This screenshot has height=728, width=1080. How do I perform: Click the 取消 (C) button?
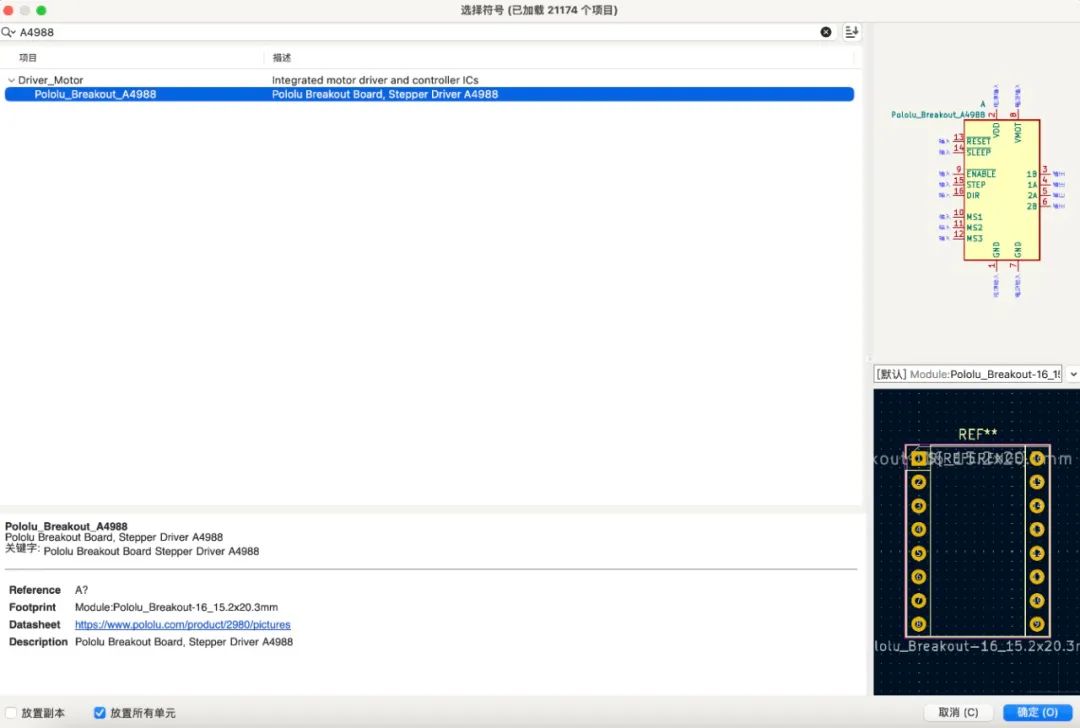click(x=958, y=712)
